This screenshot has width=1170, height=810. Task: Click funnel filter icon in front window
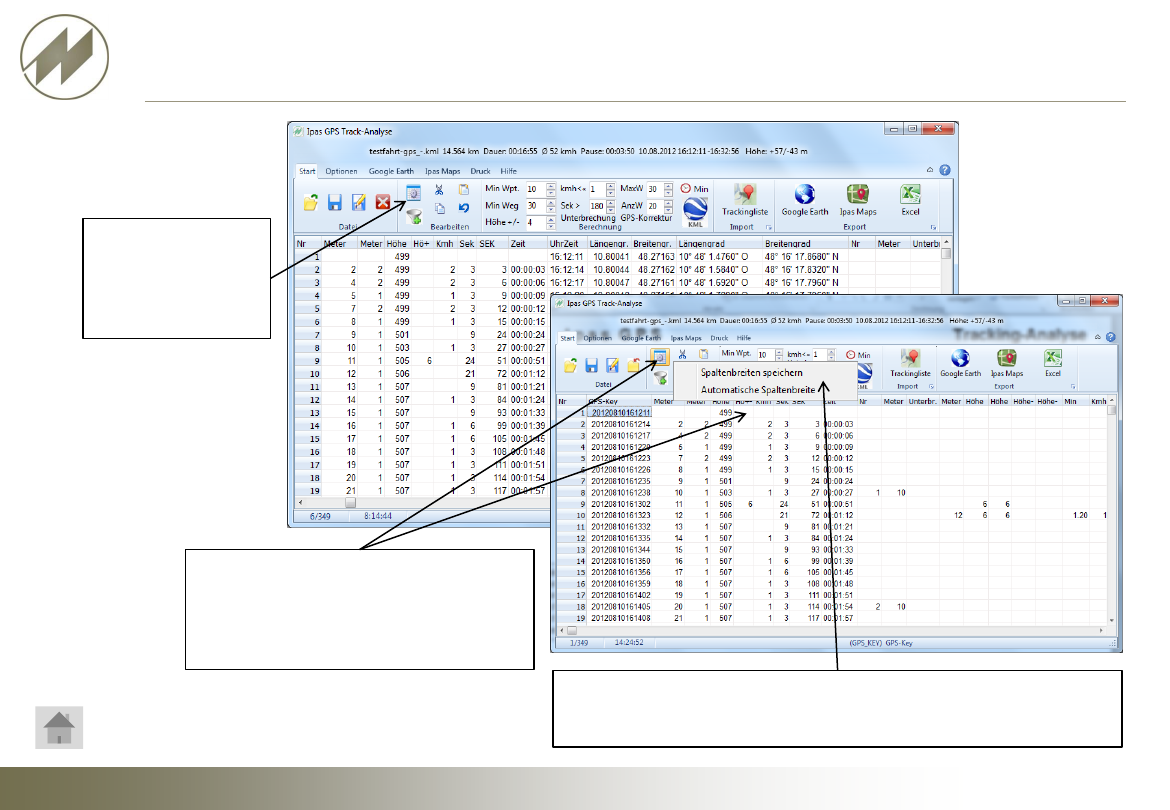pyautogui.click(x=660, y=379)
